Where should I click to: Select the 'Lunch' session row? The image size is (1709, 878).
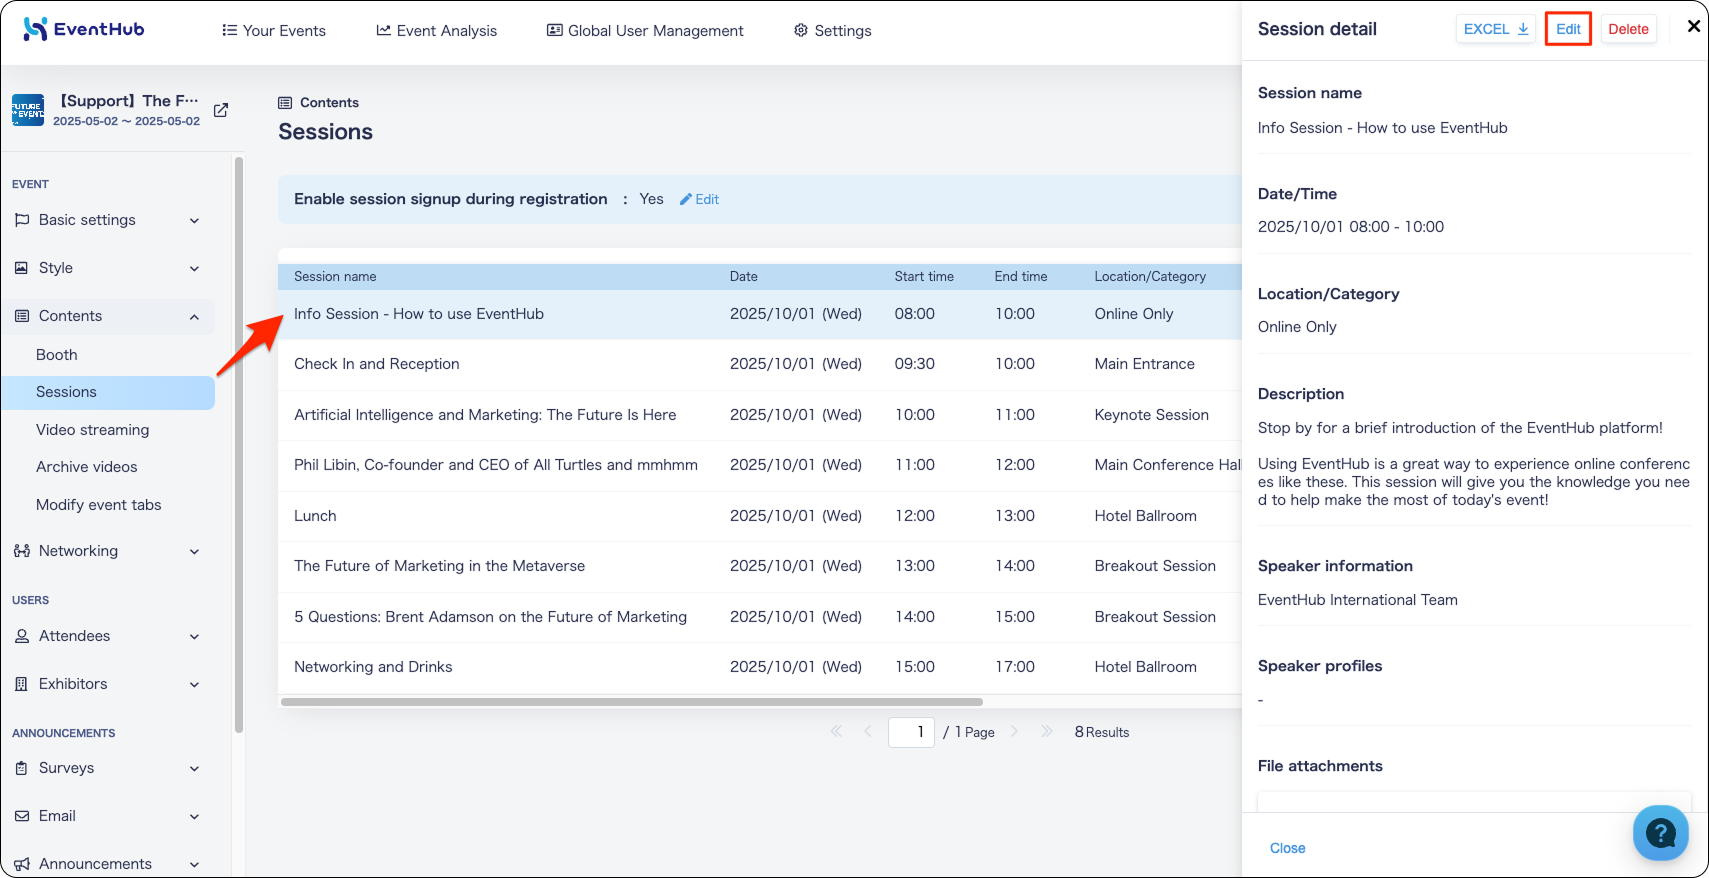(760, 516)
